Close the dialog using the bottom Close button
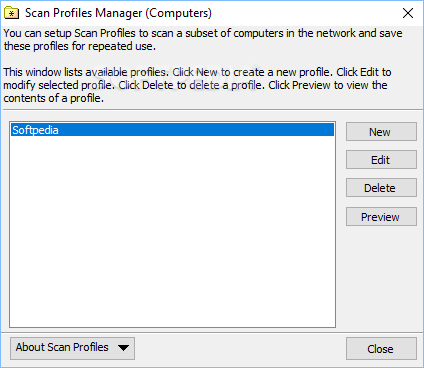Screen dimensions: 424x368 click(x=381, y=349)
